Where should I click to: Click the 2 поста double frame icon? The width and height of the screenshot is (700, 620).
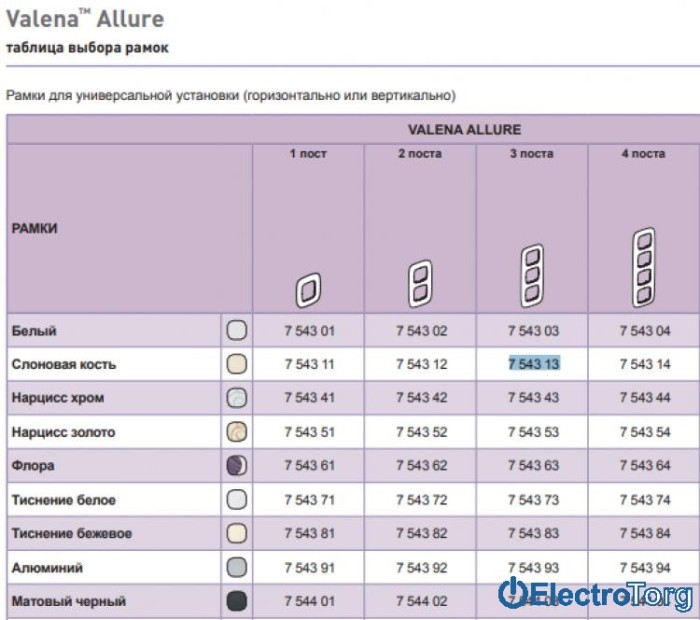point(420,284)
